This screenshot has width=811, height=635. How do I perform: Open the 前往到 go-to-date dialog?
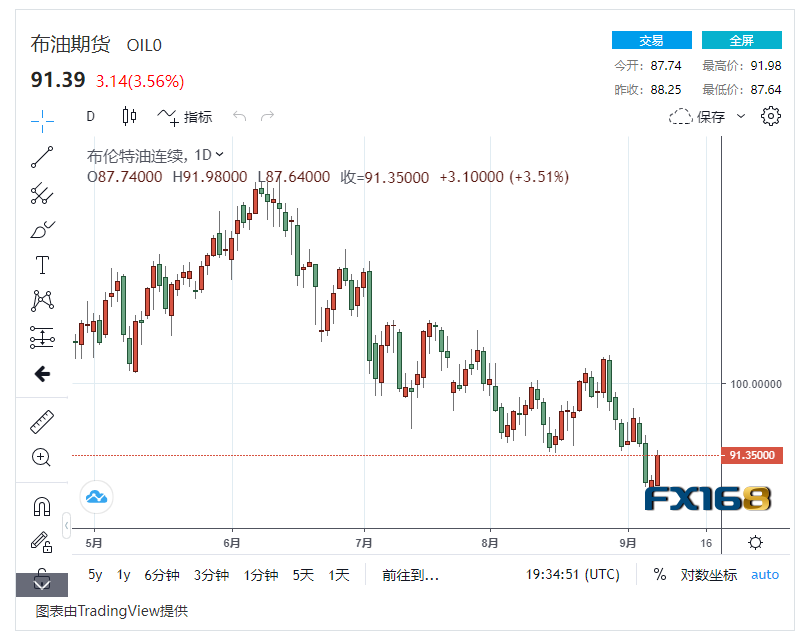pos(410,574)
